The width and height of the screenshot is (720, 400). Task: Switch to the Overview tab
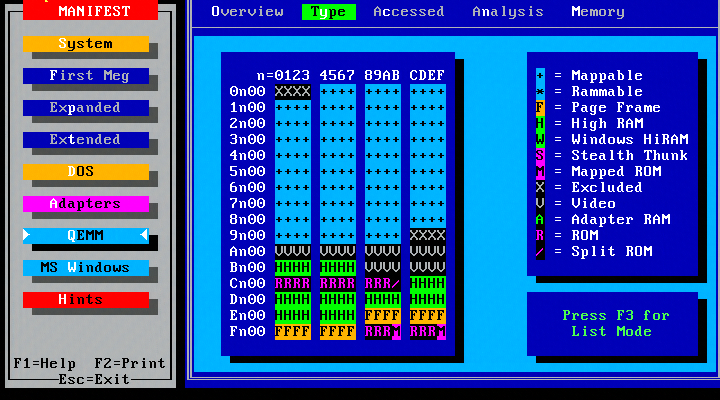248,11
